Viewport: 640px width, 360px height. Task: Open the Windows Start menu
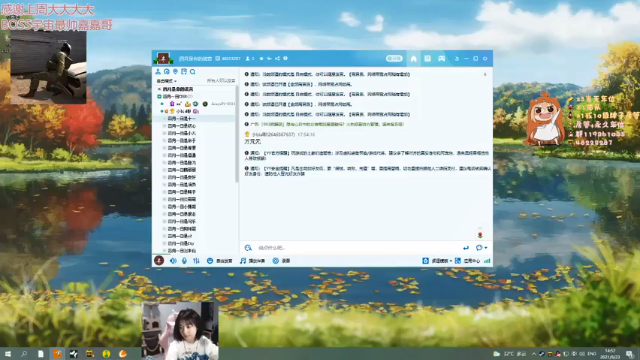[x=7, y=354]
